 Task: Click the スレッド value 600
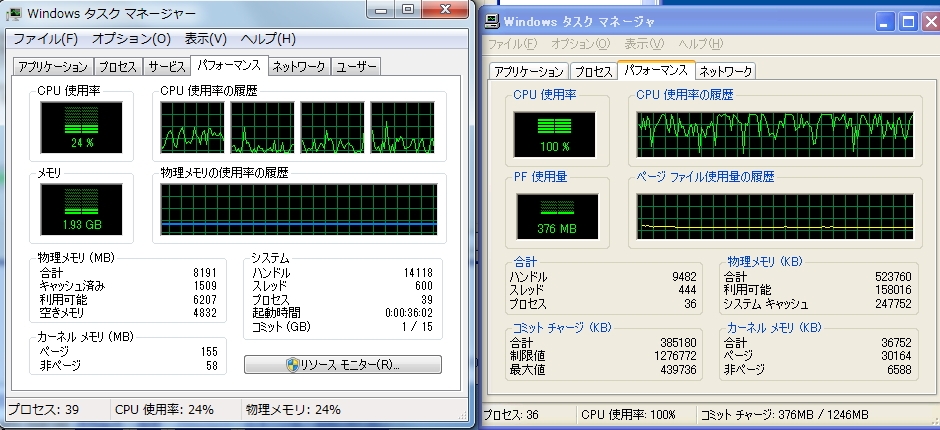pos(424,285)
